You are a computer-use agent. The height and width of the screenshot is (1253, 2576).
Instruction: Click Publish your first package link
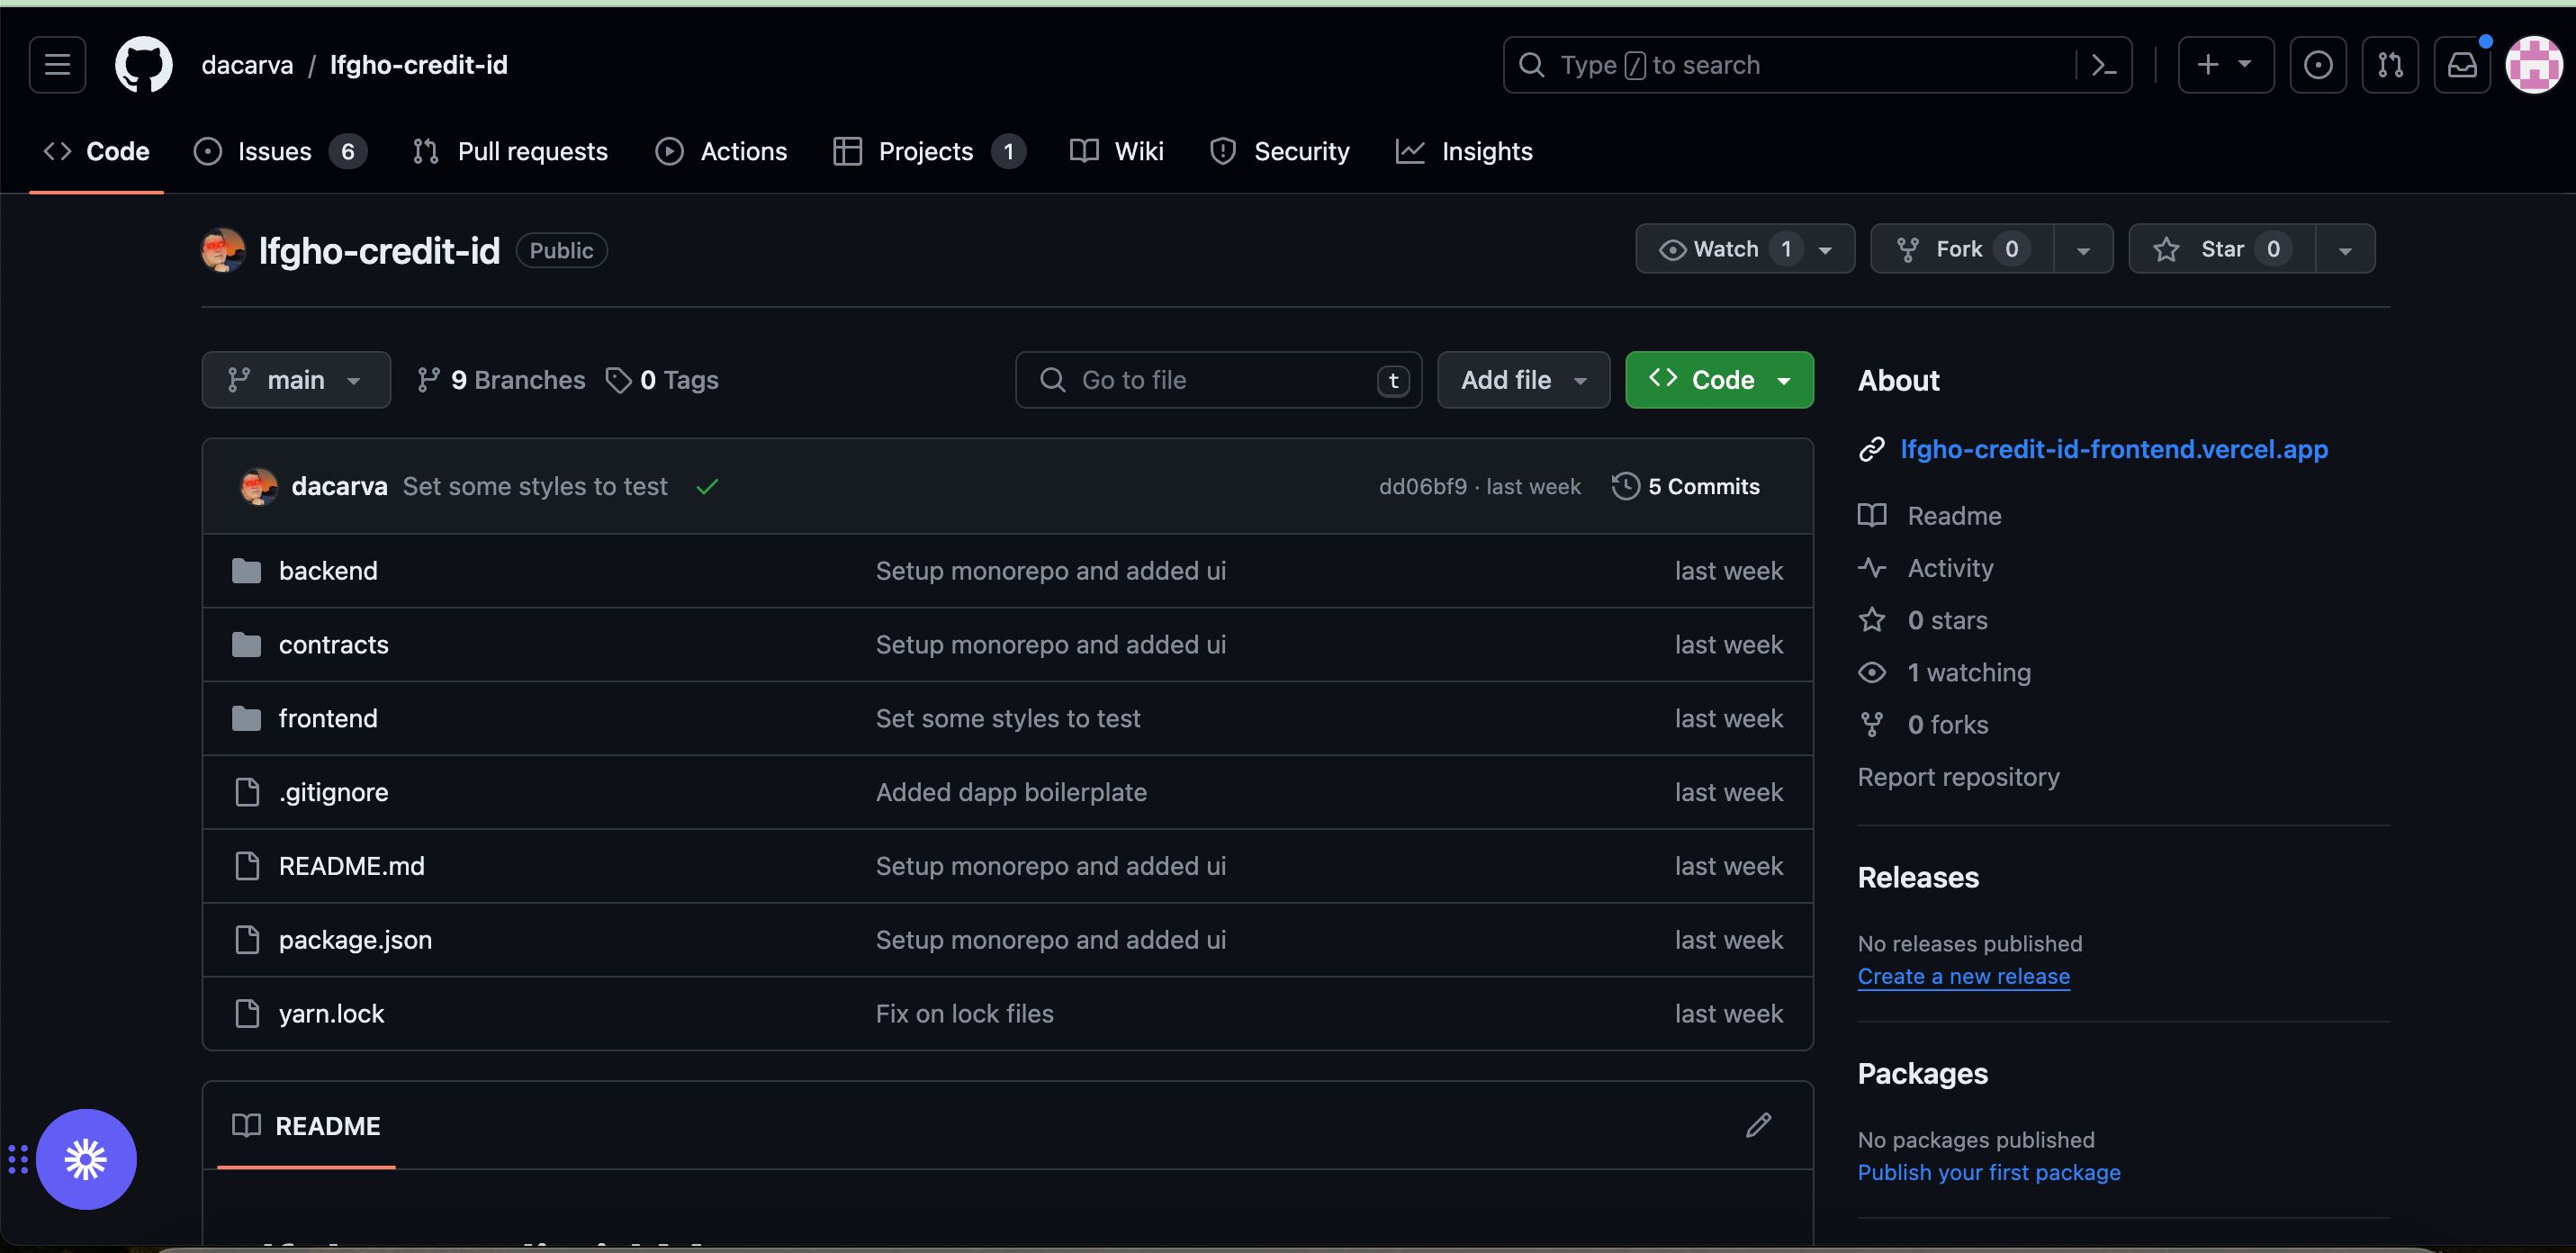coord(1989,1173)
